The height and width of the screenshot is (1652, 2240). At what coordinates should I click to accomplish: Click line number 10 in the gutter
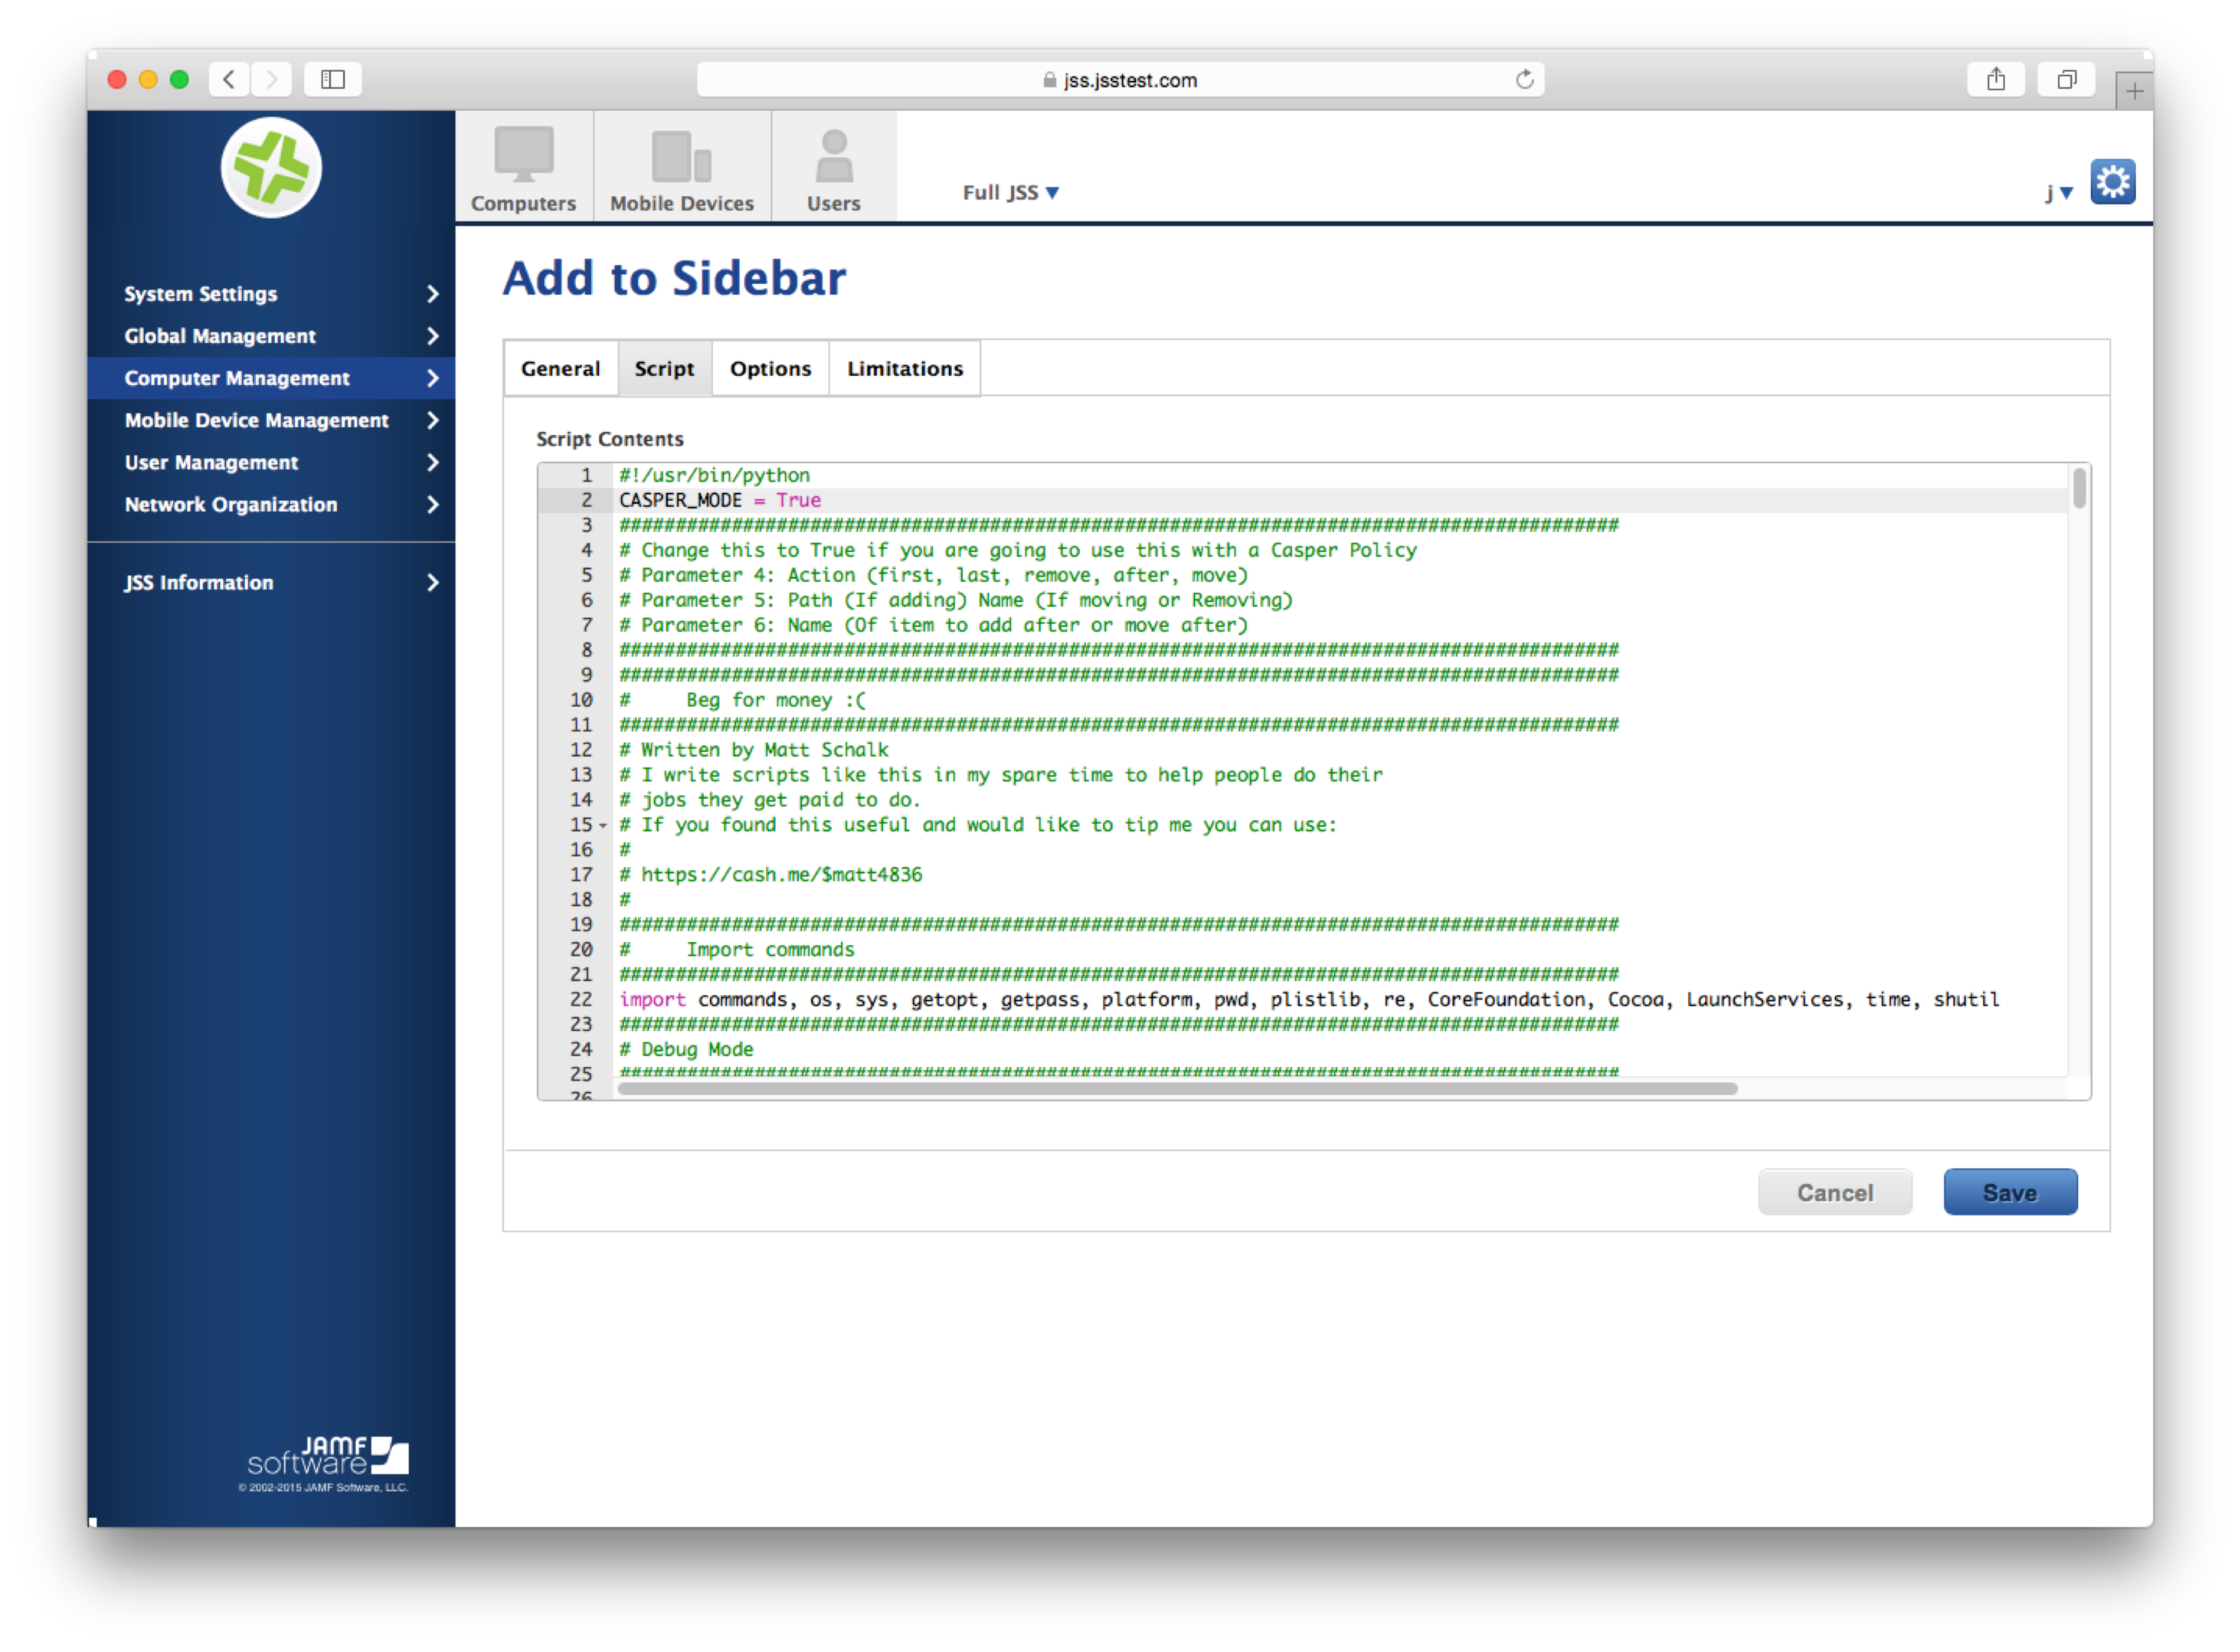pyautogui.click(x=581, y=700)
